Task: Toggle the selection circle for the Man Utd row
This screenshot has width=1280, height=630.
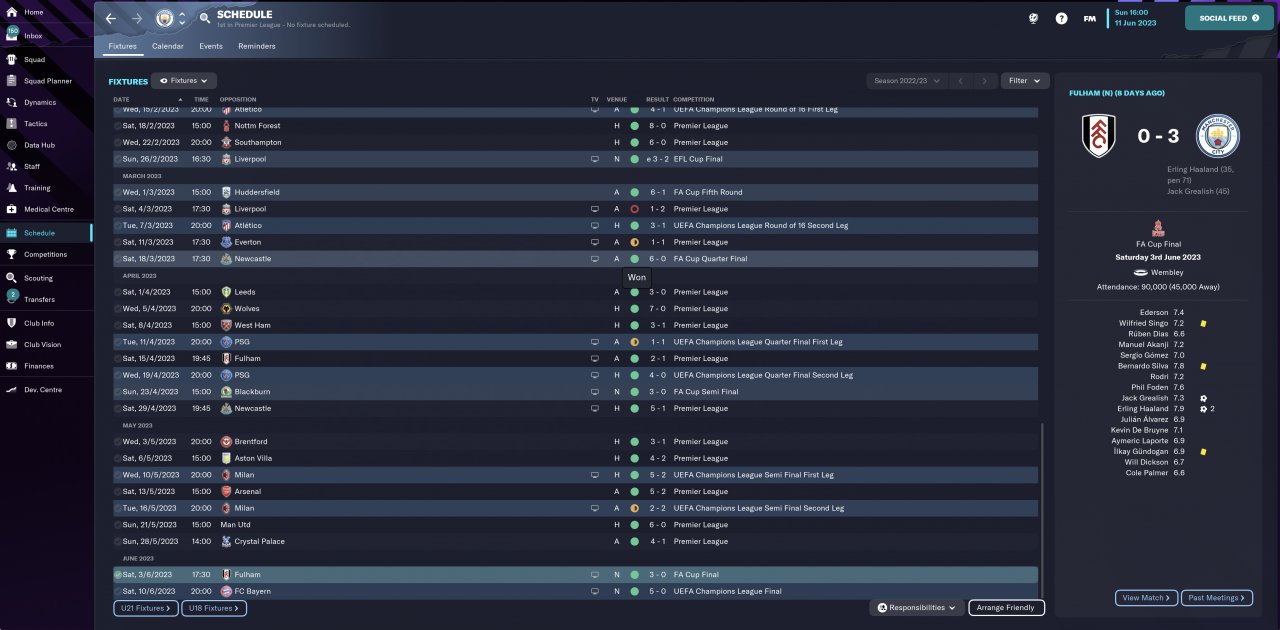Action: point(118,525)
